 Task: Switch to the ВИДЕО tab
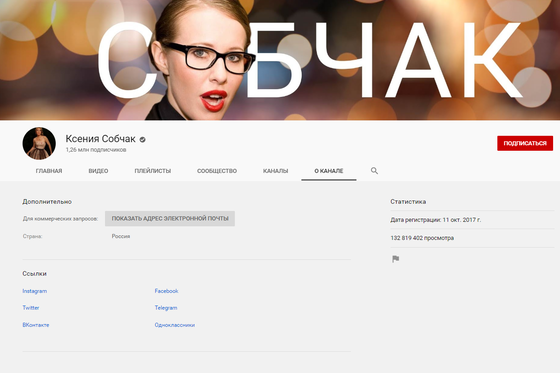(x=98, y=171)
